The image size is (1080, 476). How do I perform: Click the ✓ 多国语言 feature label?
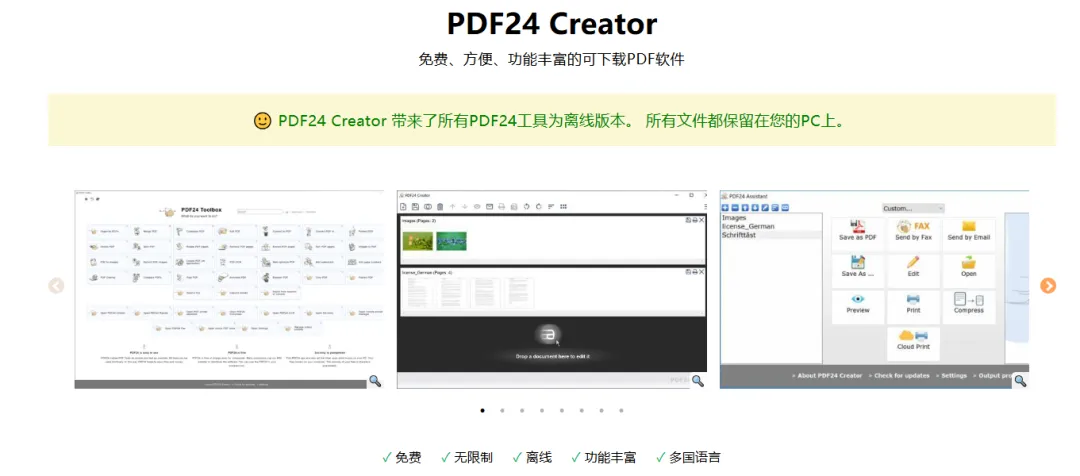pyautogui.click(x=688, y=457)
